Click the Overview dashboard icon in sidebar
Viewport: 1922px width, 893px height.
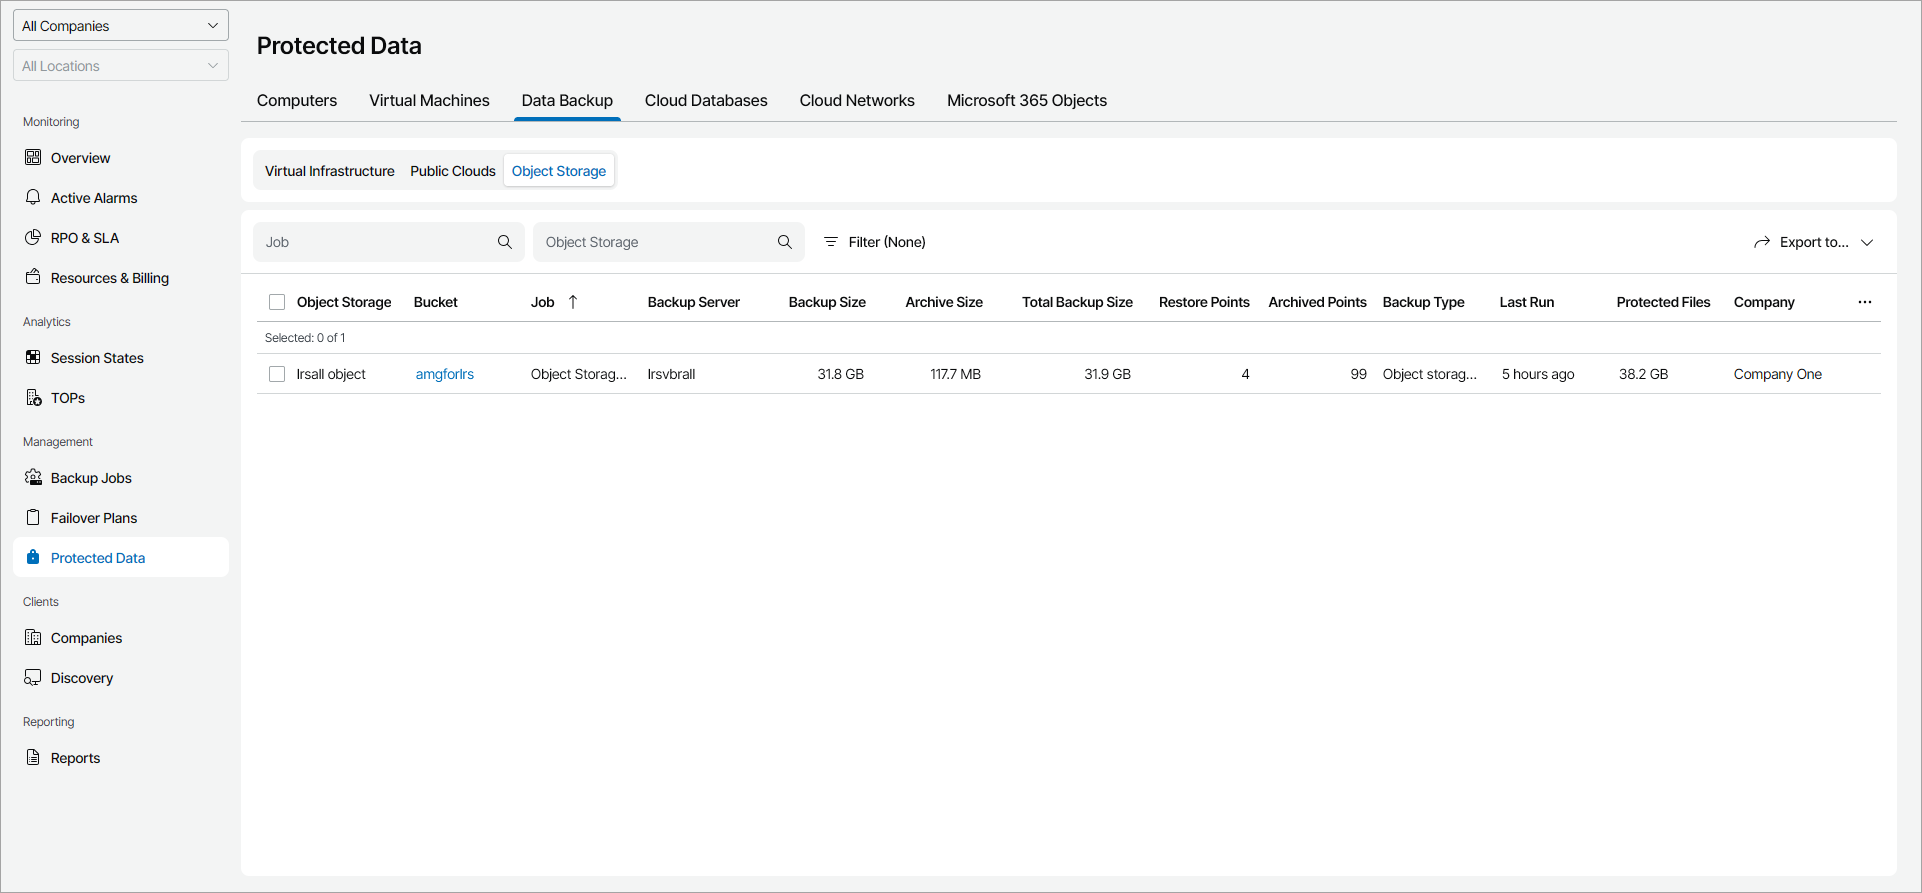[x=33, y=158]
